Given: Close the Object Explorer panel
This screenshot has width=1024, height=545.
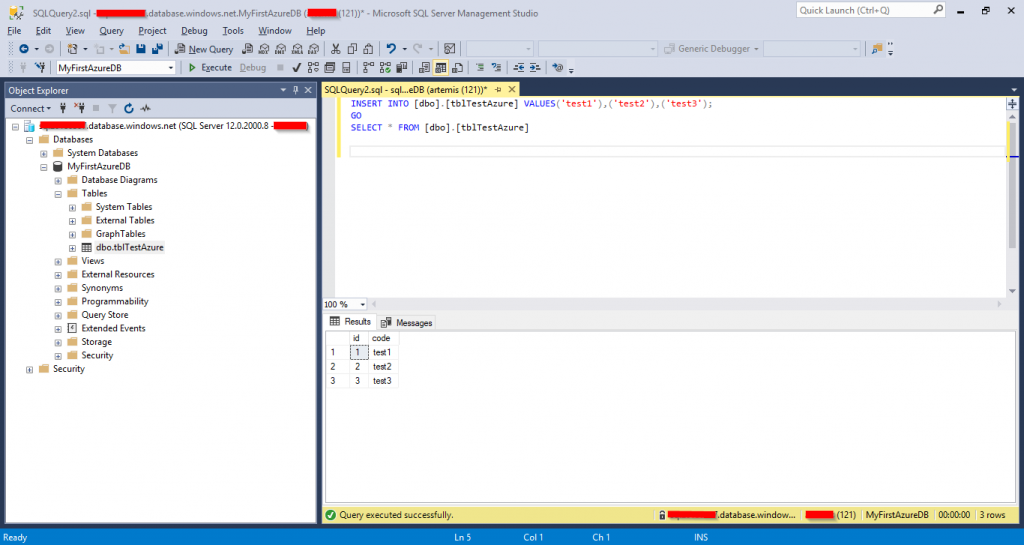Looking at the screenshot, I should coord(308,90).
